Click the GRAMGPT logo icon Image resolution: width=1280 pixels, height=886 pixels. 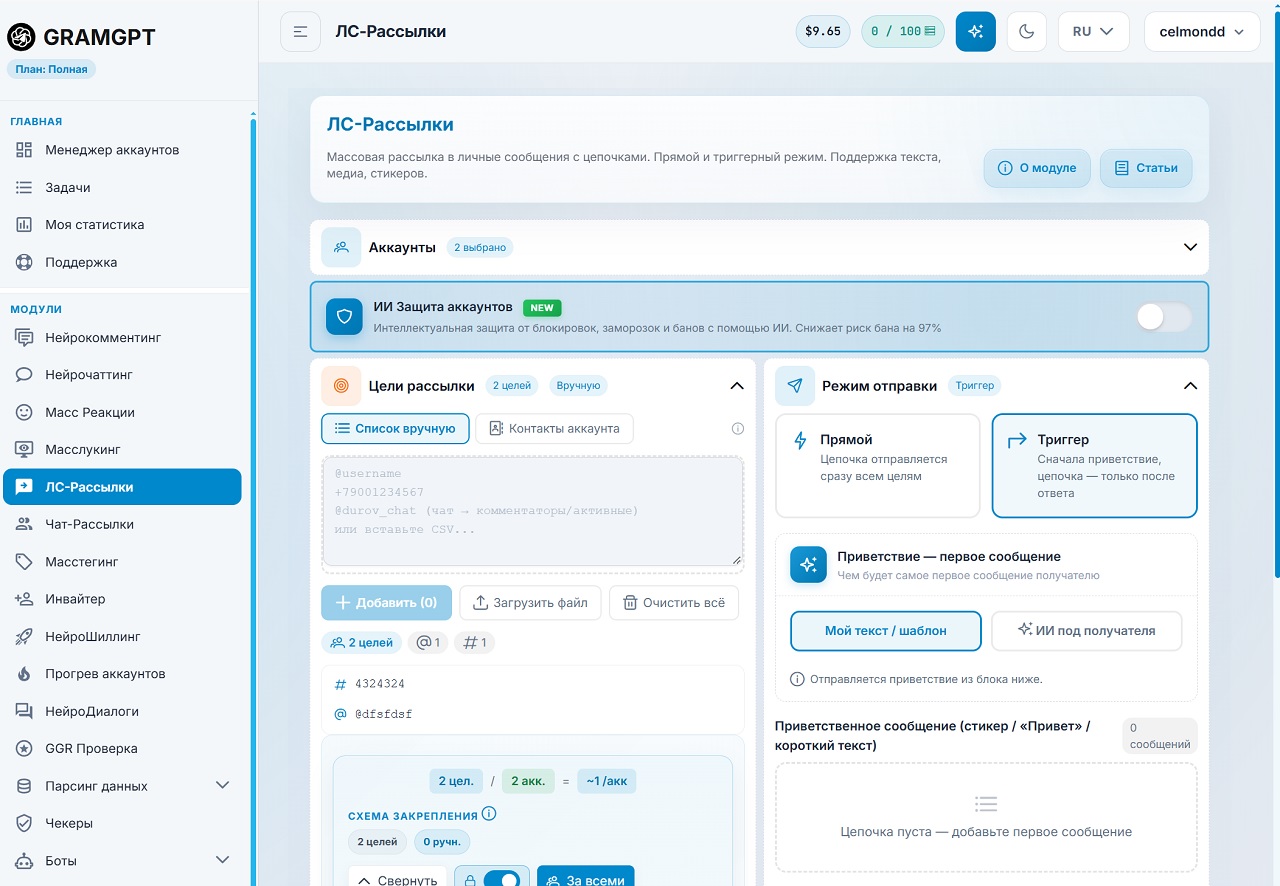coord(21,37)
